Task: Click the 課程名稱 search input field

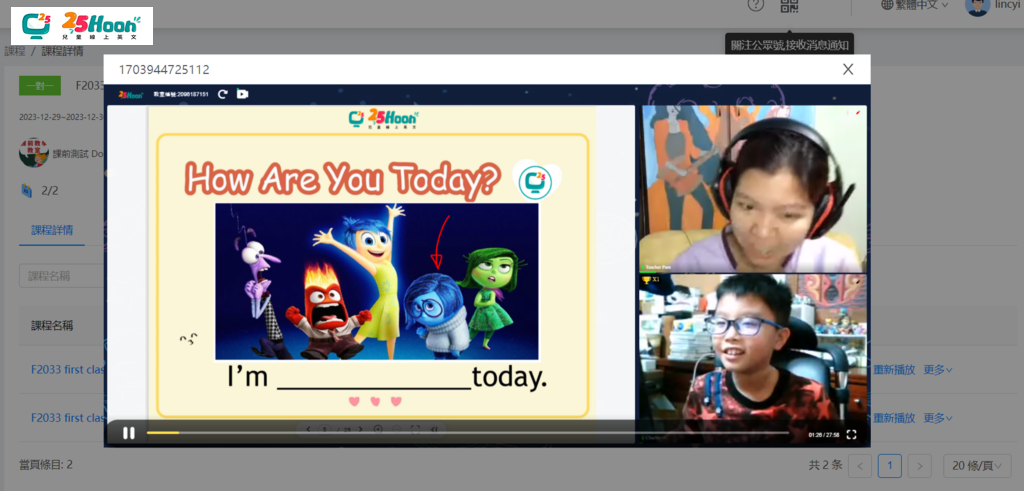Action: coord(61,276)
